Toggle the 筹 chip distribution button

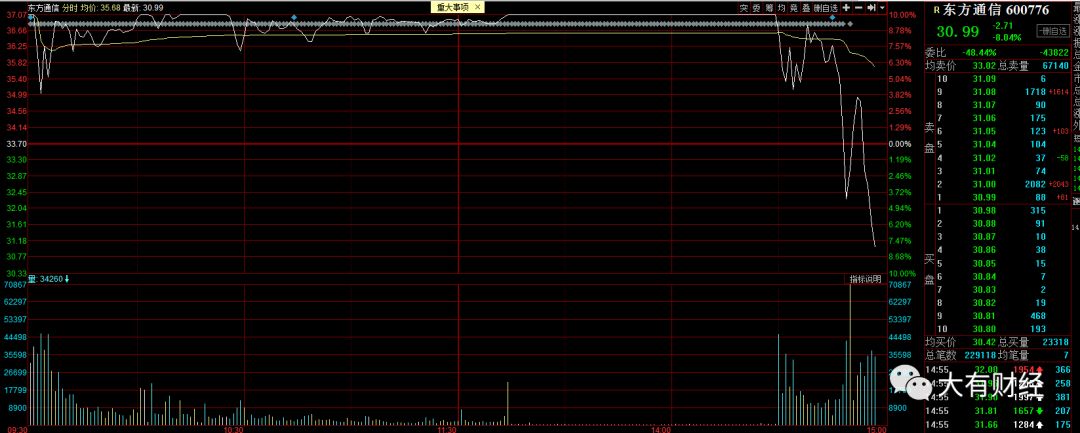768,7
